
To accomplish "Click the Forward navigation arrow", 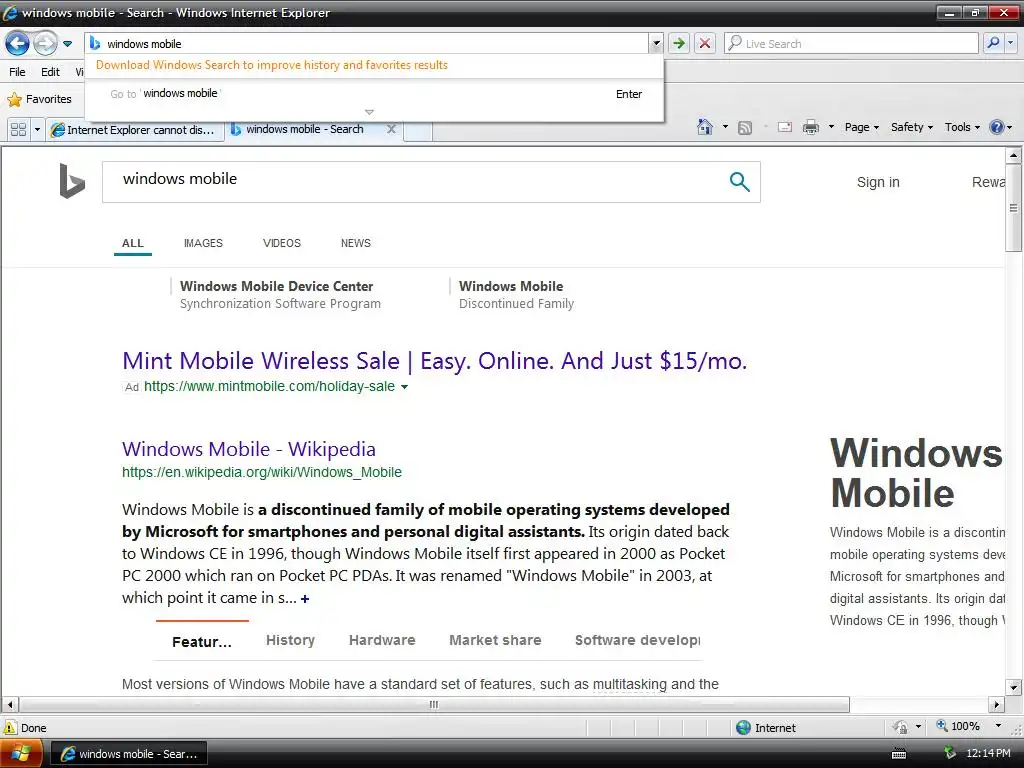I will (45, 44).
